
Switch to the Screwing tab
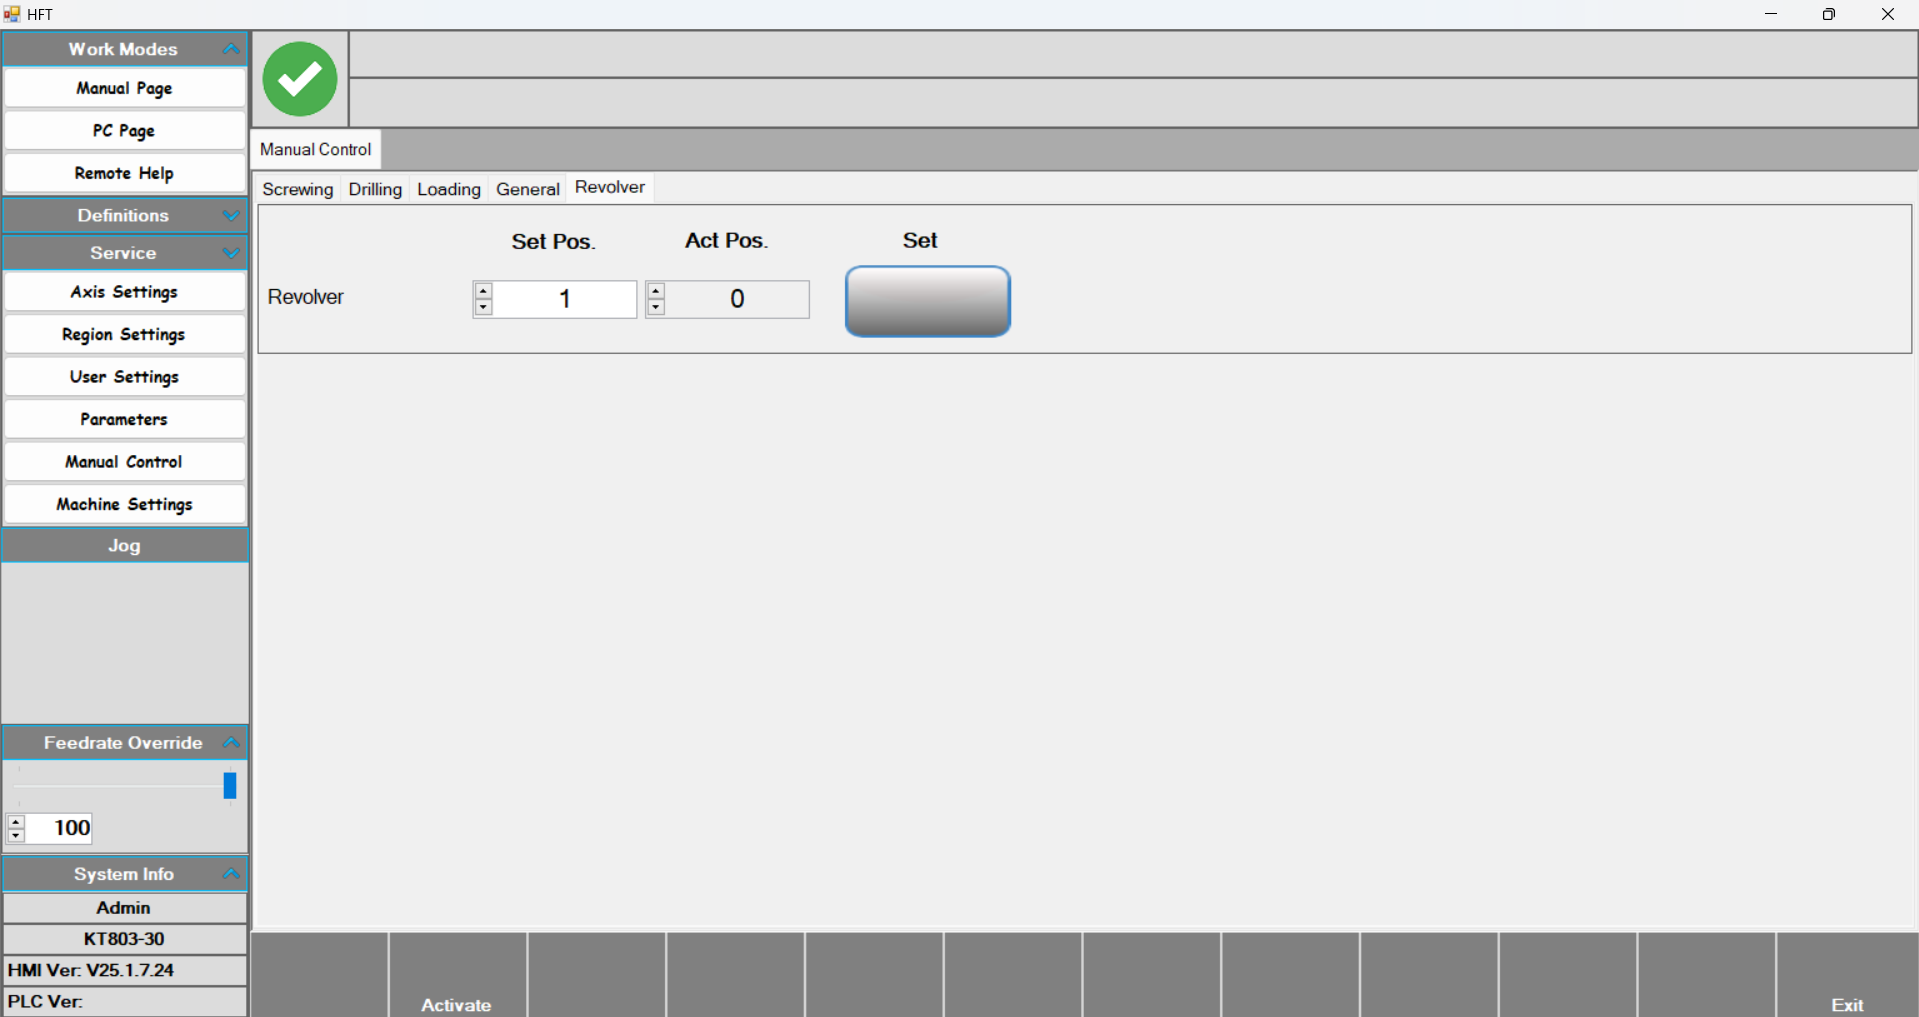tap(297, 189)
